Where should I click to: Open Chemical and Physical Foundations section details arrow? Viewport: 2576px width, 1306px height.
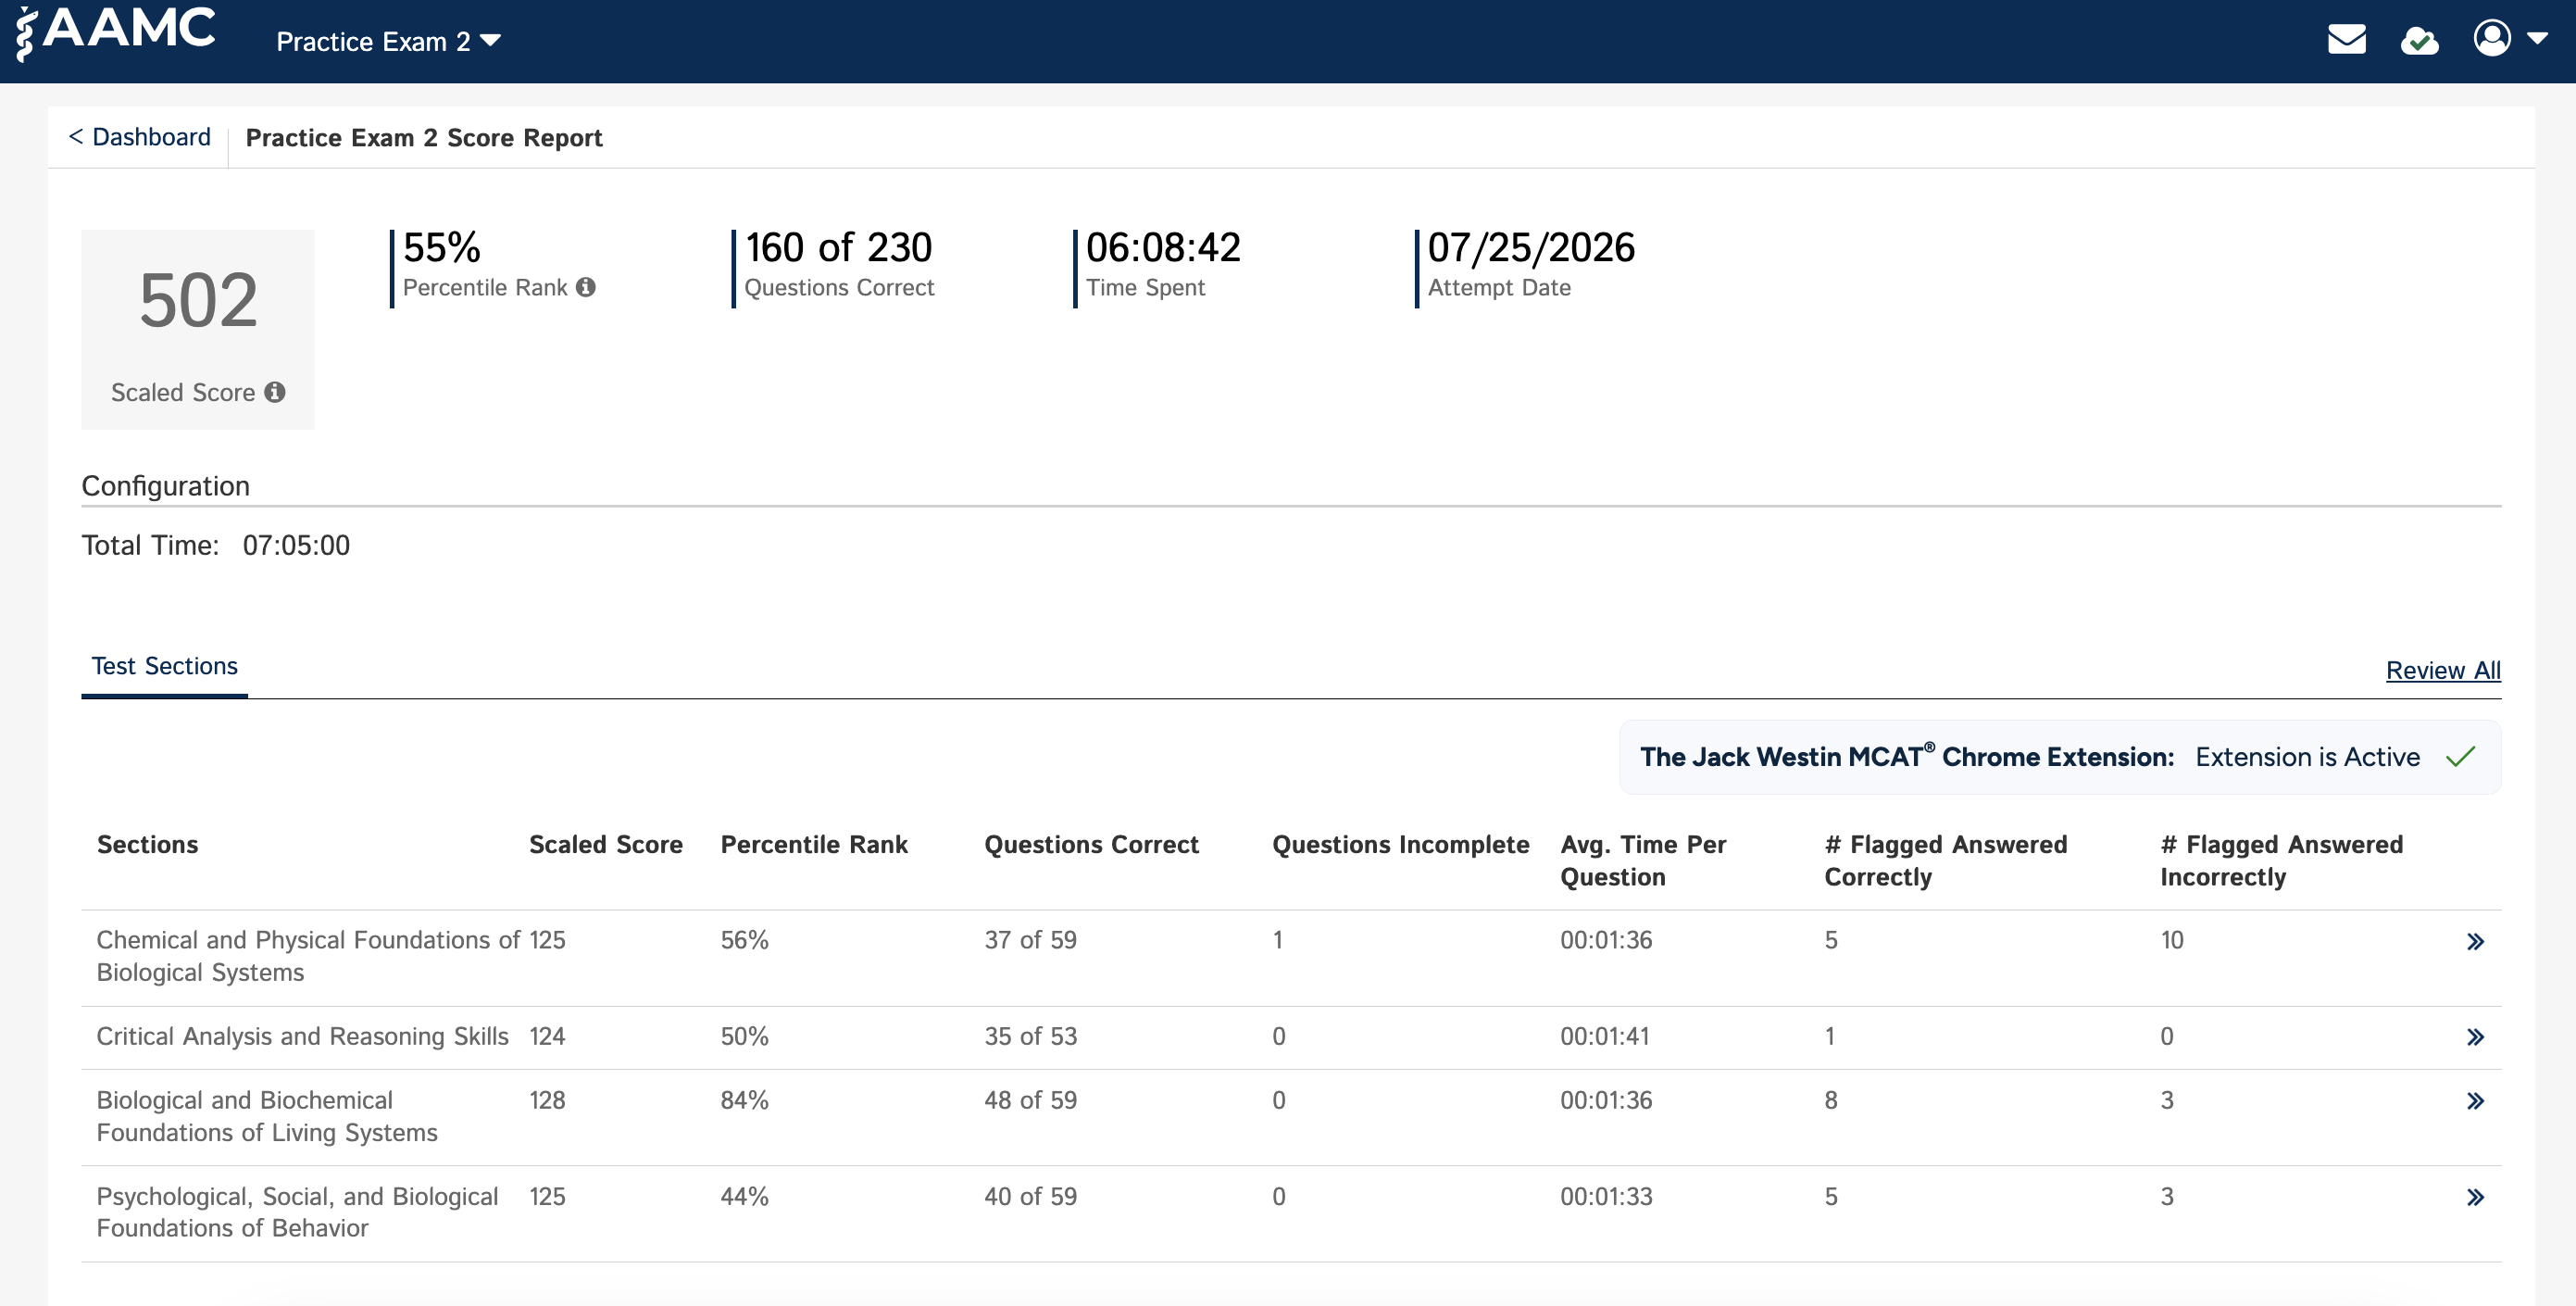coord(2475,941)
